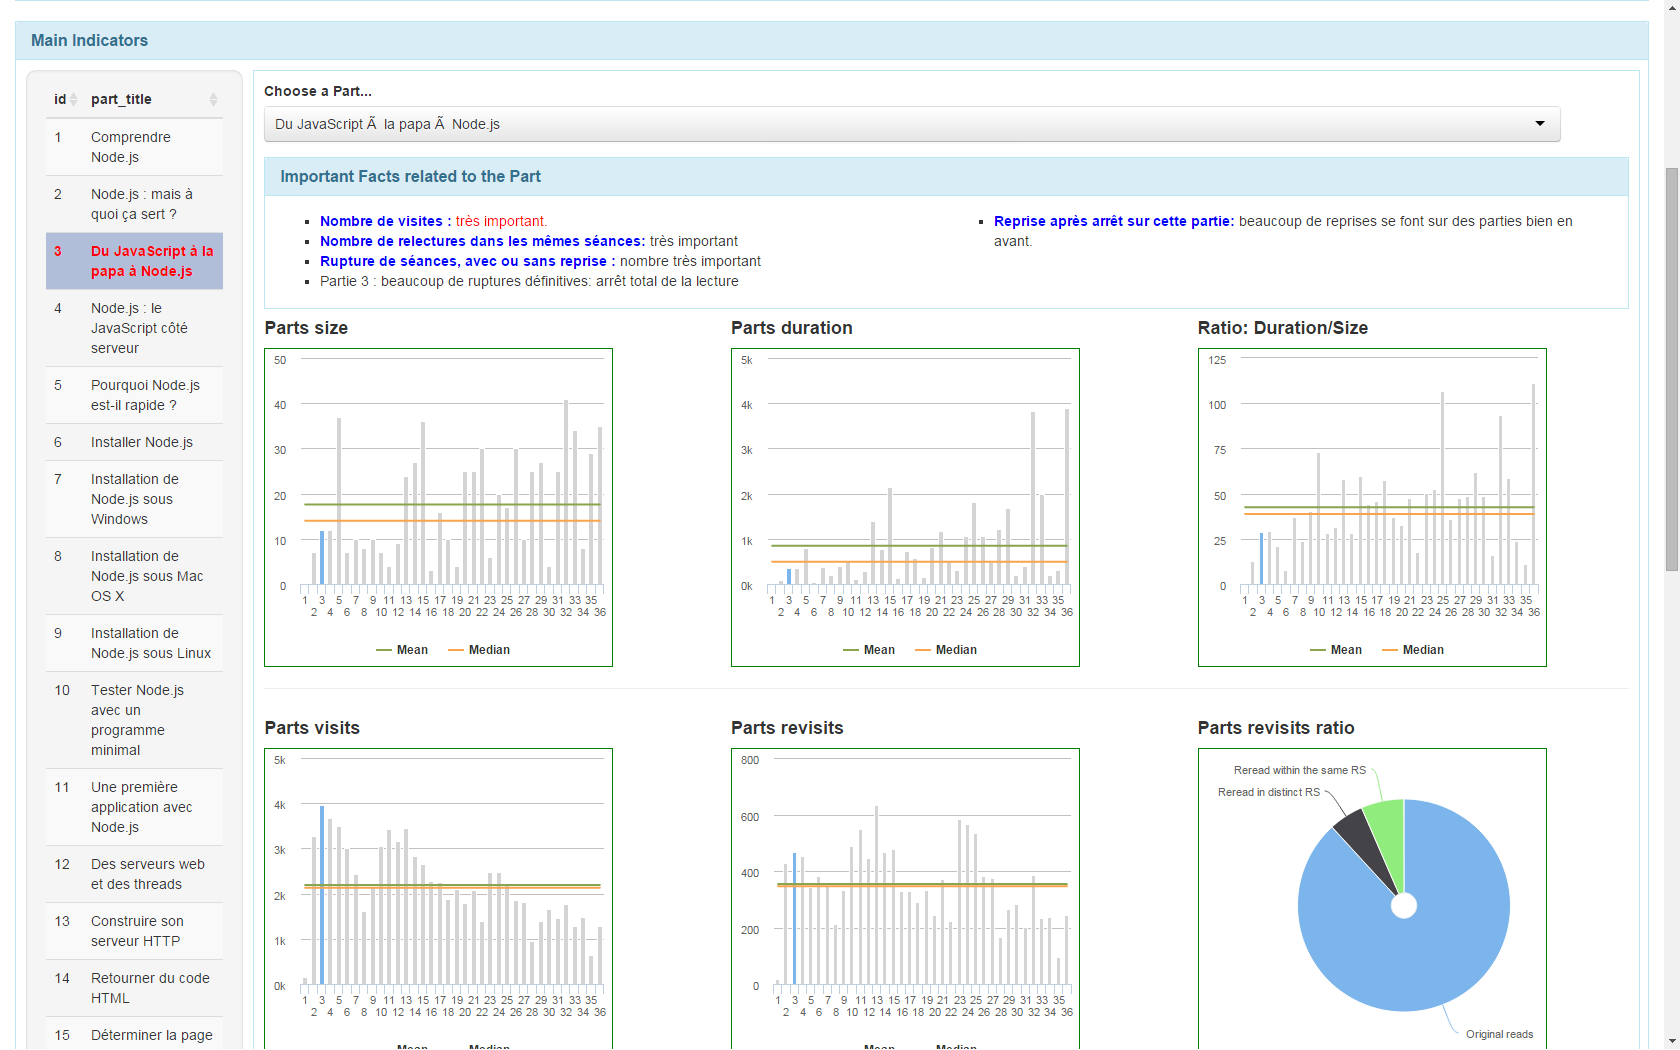Screen dimensions: 1680x1050
Task: Select row Installation de Node.js sous Mac OS X
Action: coord(134,576)
